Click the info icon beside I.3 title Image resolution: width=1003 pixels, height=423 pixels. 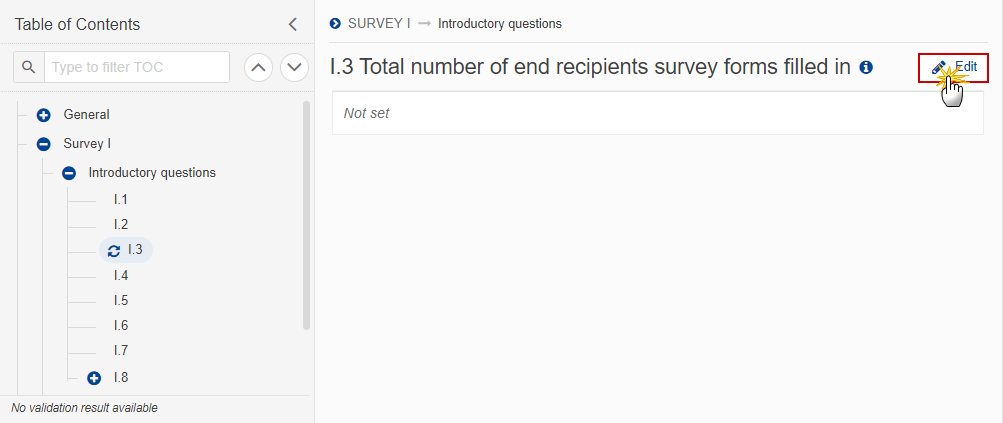(866, 67)
